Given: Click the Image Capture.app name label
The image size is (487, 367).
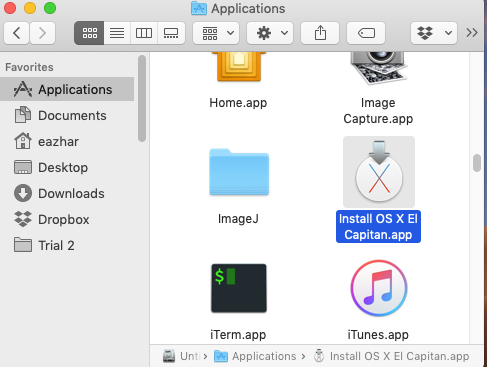Looking at the screenshot, I should (378, 111).
